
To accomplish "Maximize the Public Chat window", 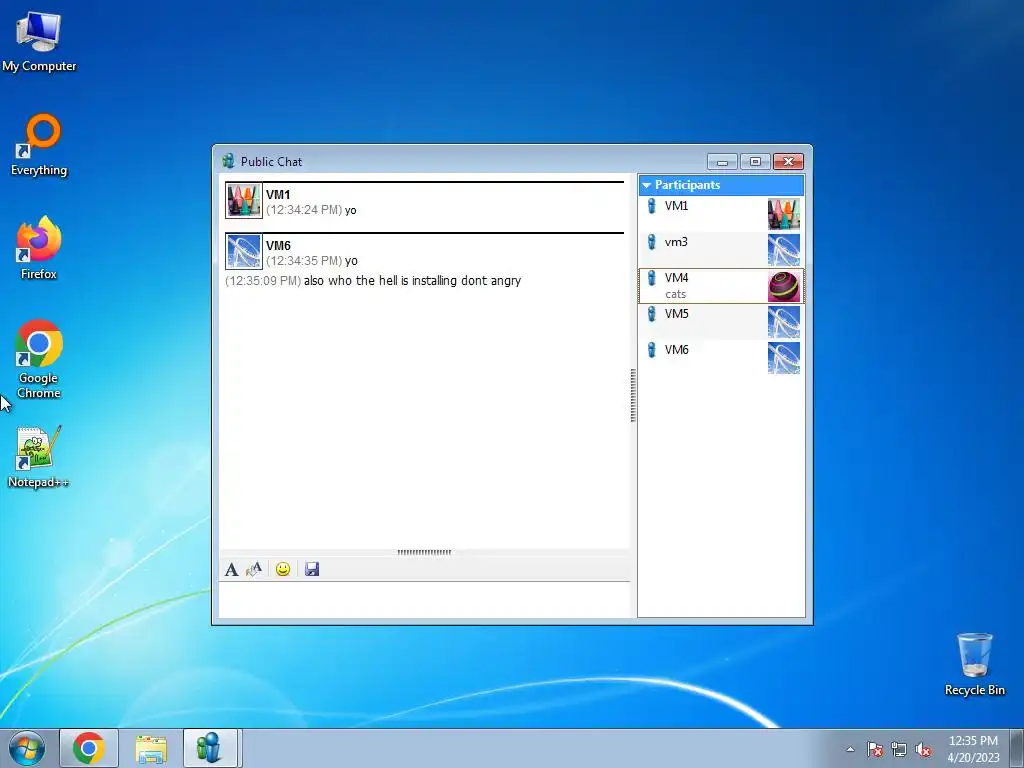I will pos(755,161).
